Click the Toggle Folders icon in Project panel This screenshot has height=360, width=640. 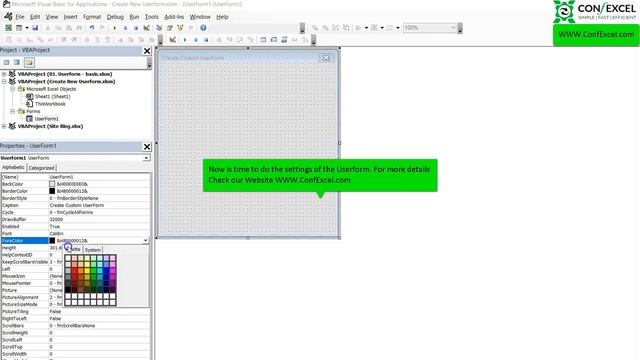[29, 62]
